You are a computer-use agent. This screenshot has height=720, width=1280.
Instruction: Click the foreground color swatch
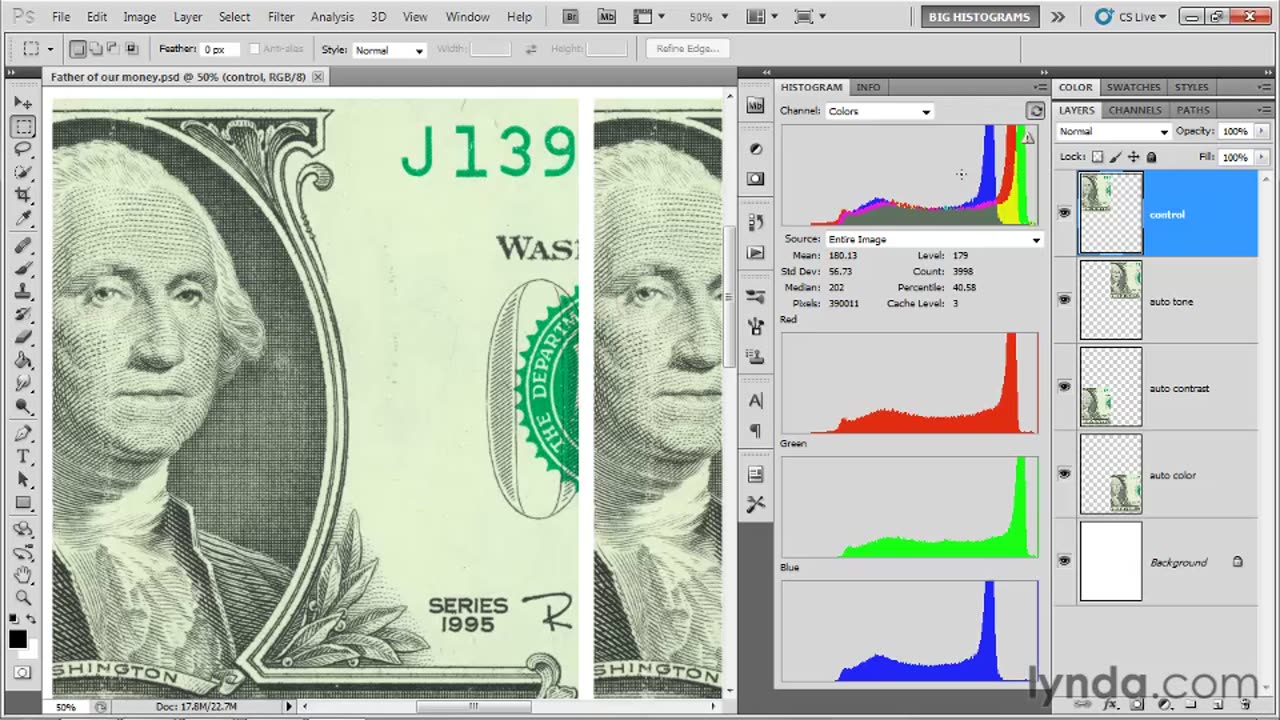[18, 639]
